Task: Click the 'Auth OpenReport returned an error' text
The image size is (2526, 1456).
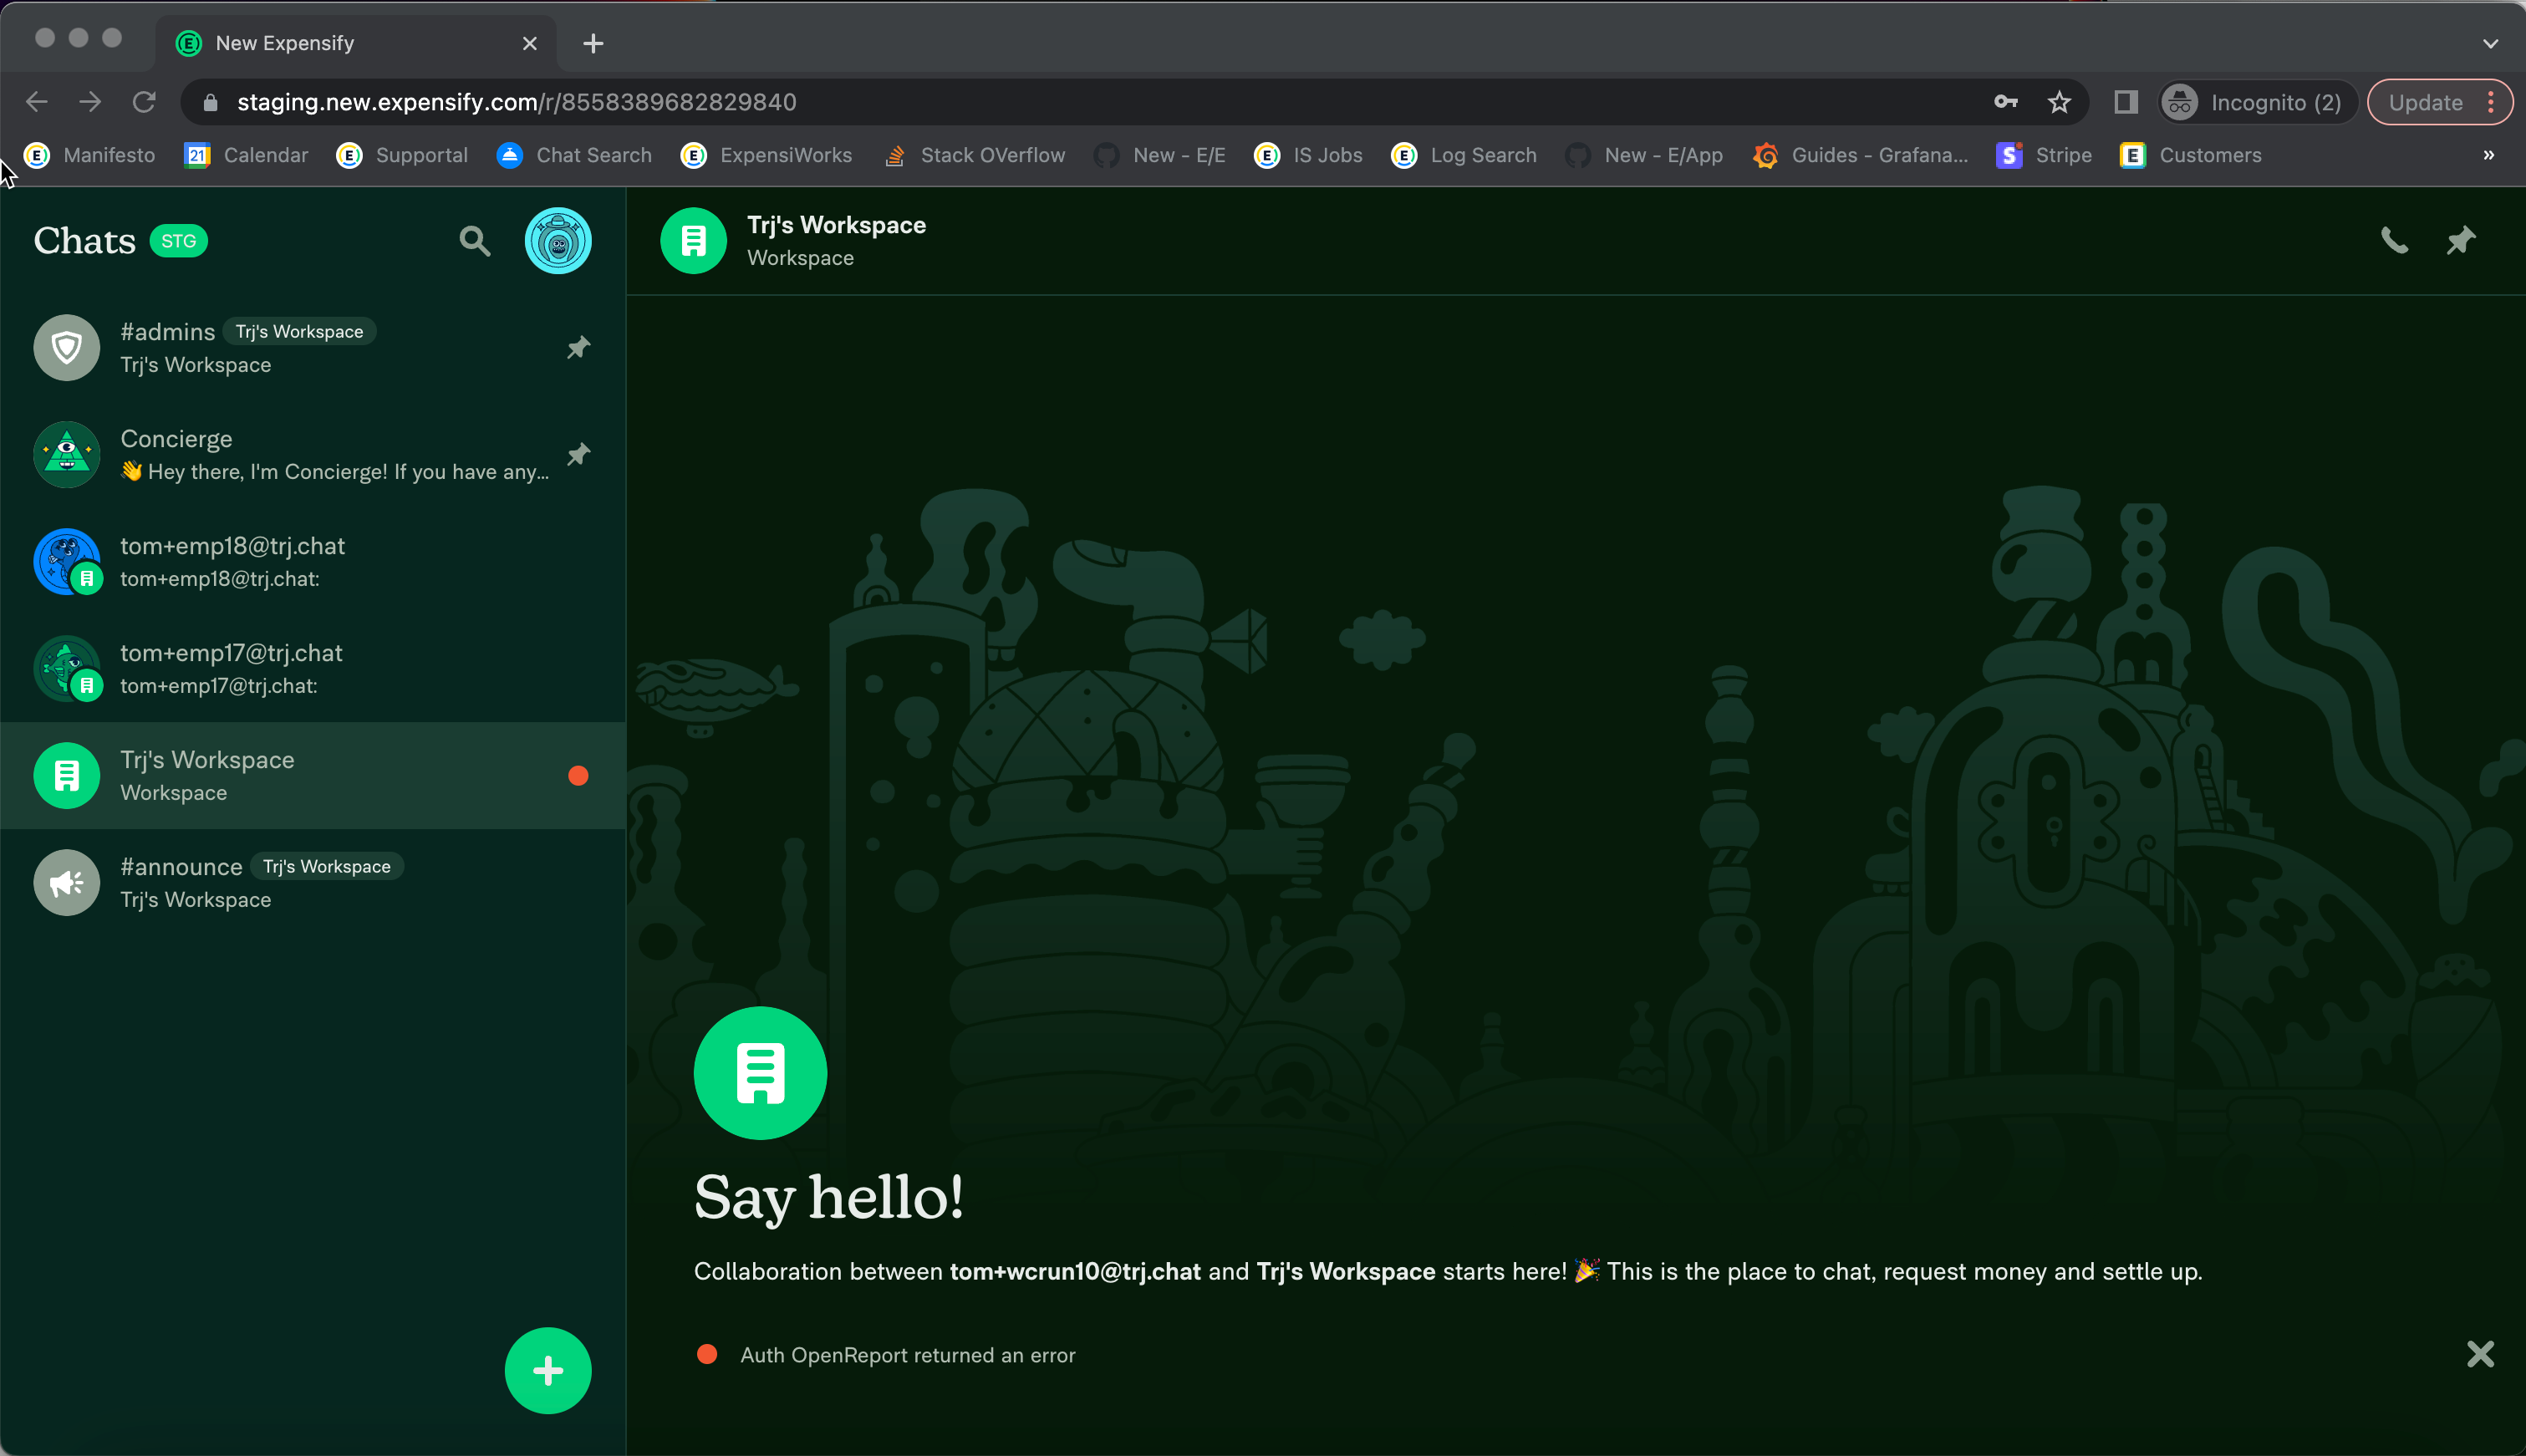Action: coord(908,1355)
